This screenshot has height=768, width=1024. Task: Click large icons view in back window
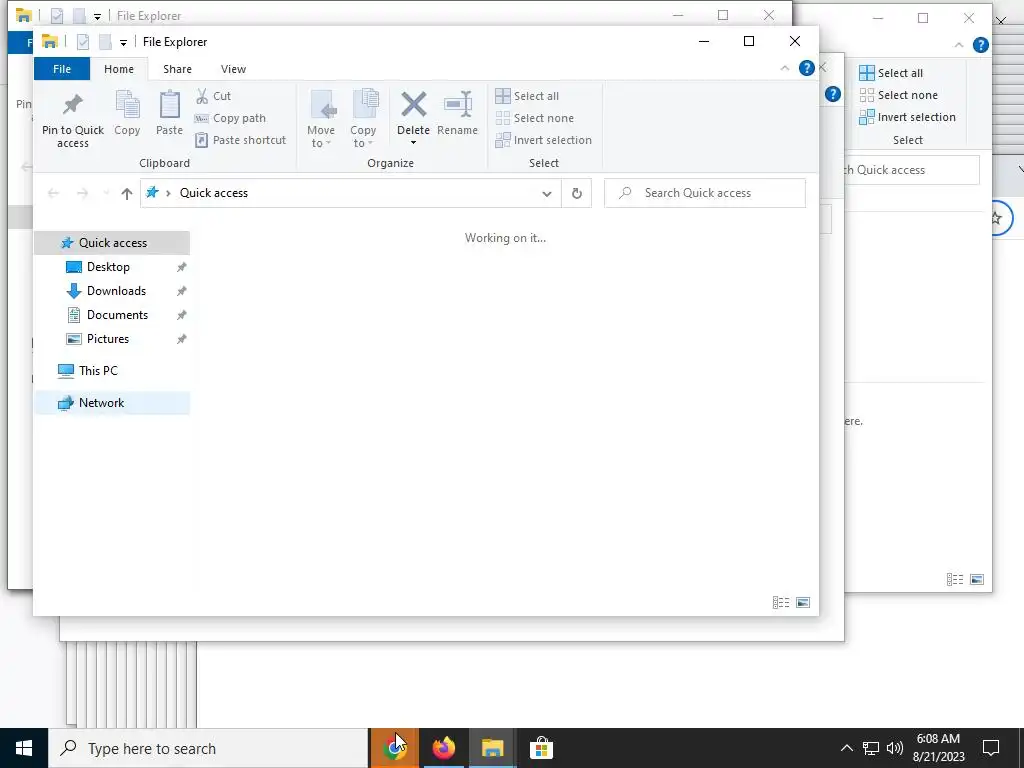point(977,579)
